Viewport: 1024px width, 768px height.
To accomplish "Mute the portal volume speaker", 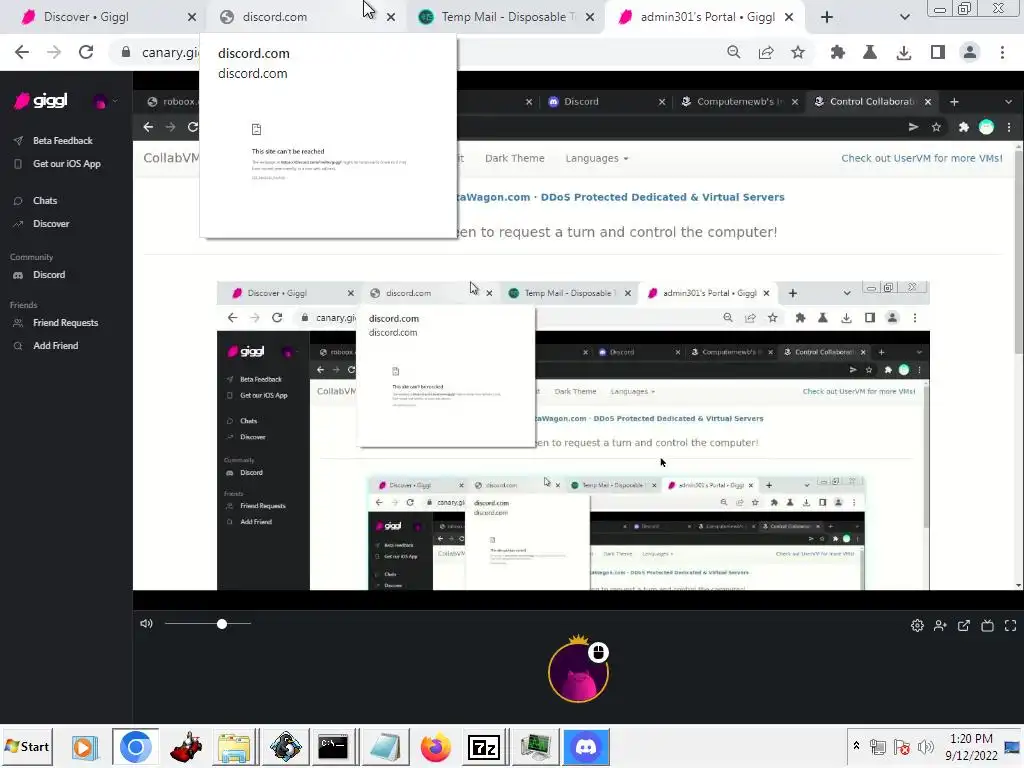I will [146, 624].
